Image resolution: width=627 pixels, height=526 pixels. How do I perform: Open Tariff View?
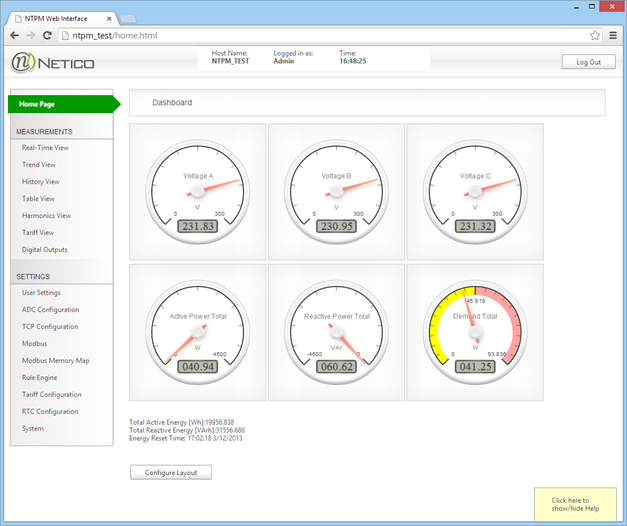(38, 232)
